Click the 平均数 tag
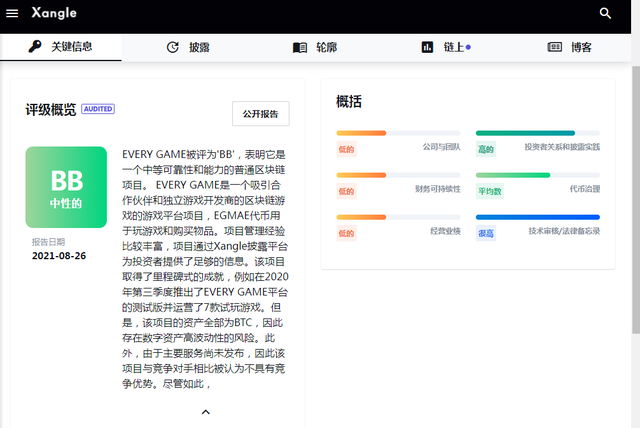Screen dimensions: 640x428 [490, 191]
